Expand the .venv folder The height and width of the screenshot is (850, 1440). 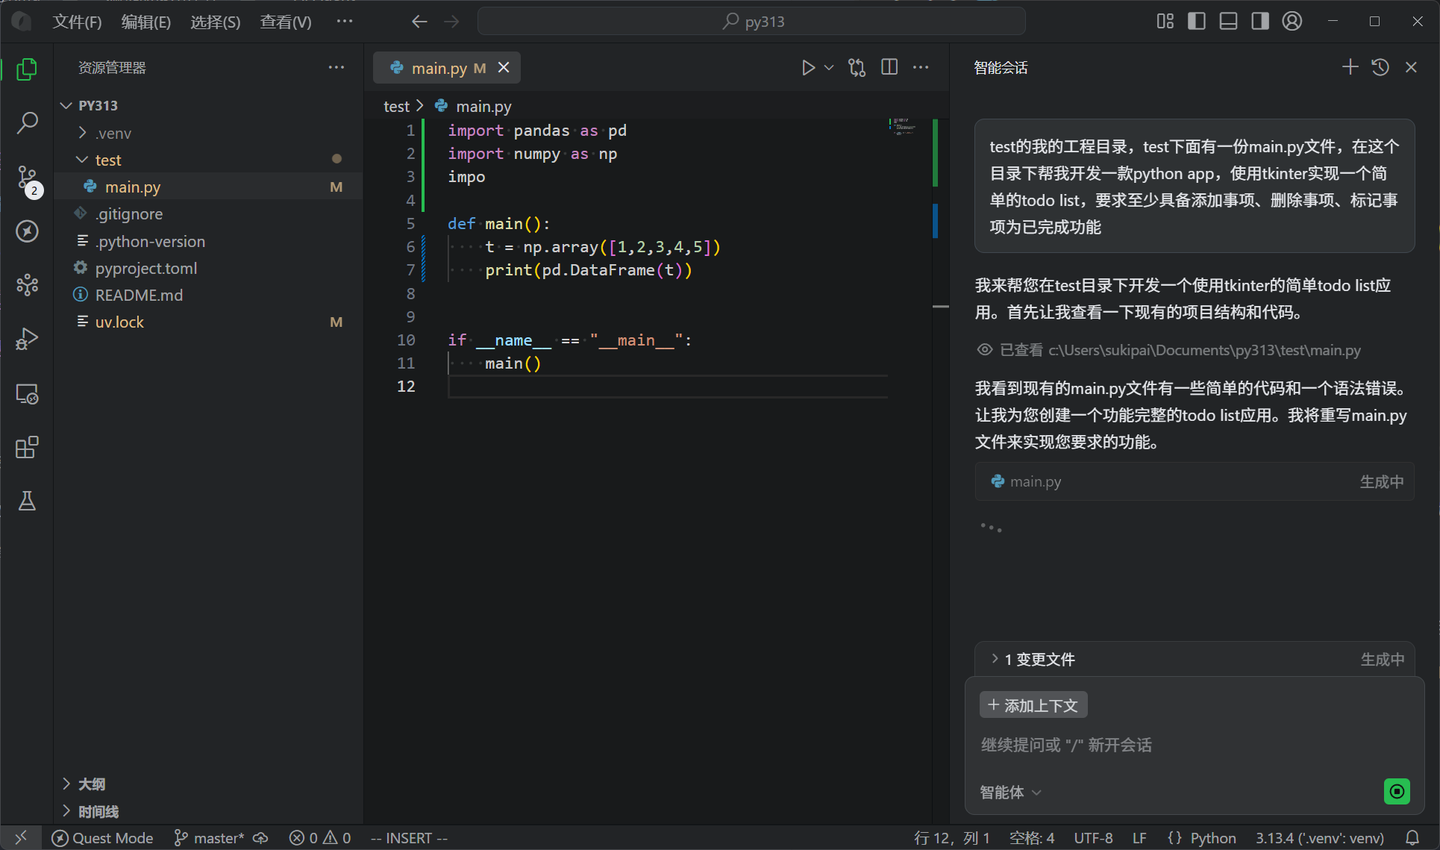113,133
